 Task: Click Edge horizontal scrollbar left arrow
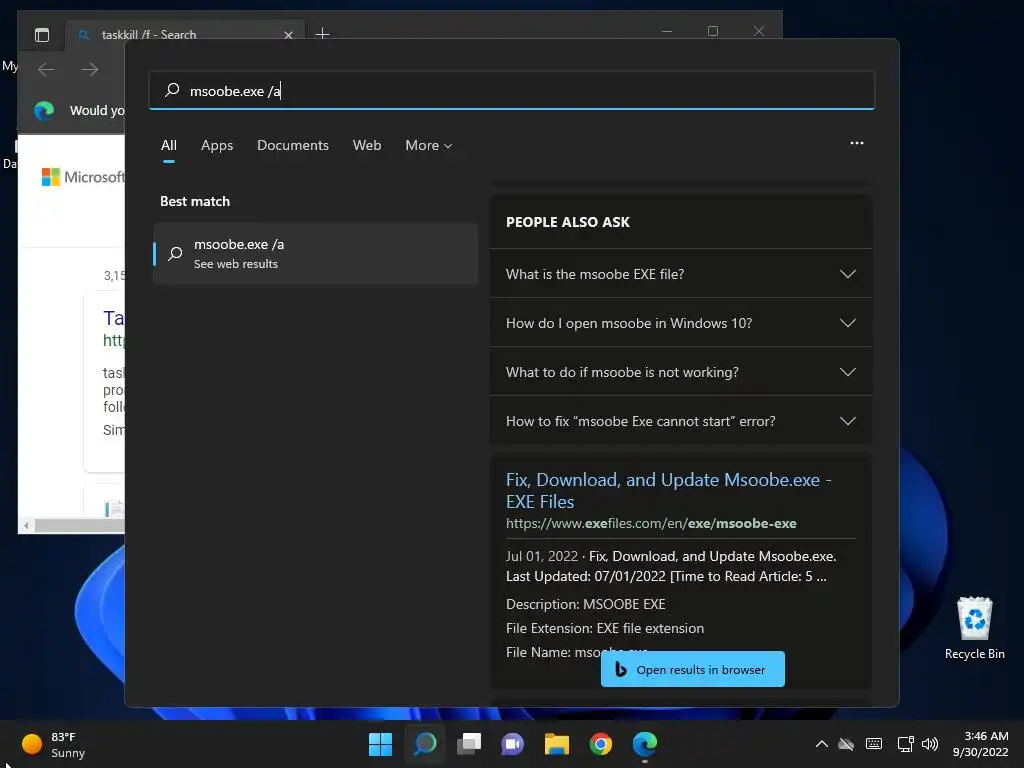[26, 525]
